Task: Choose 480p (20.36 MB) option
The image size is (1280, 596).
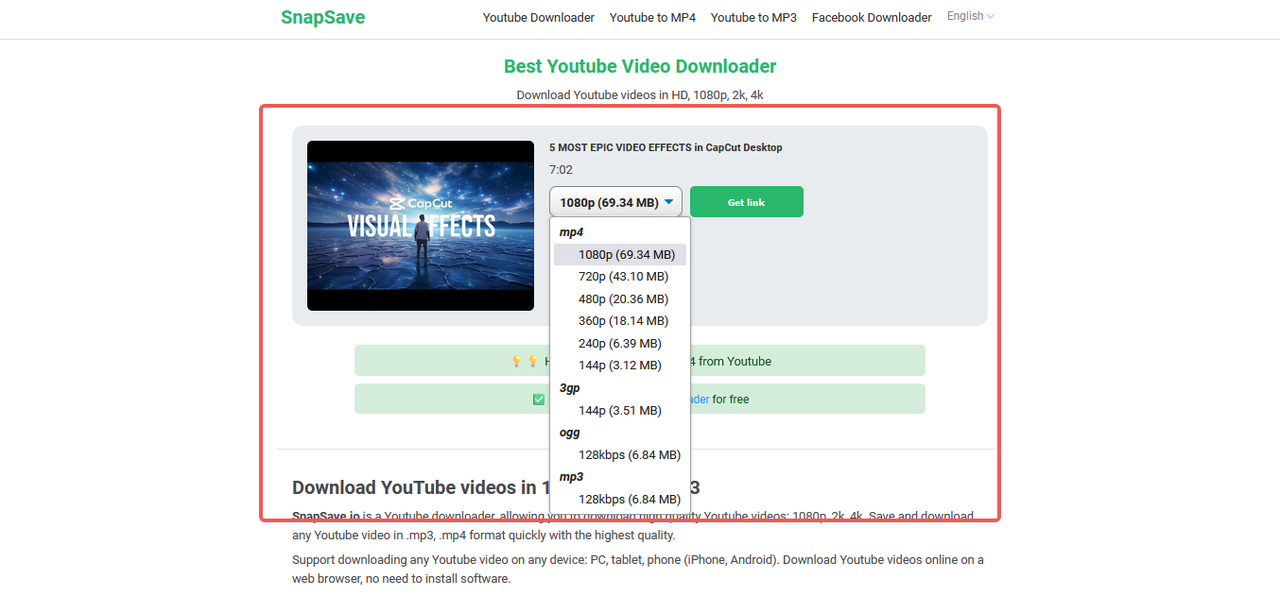Action: 620,299
